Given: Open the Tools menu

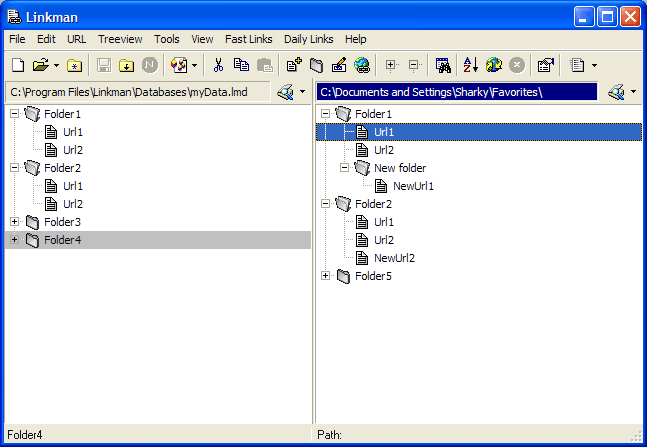Looking at the screenshot, I should (x=167, y=39).
